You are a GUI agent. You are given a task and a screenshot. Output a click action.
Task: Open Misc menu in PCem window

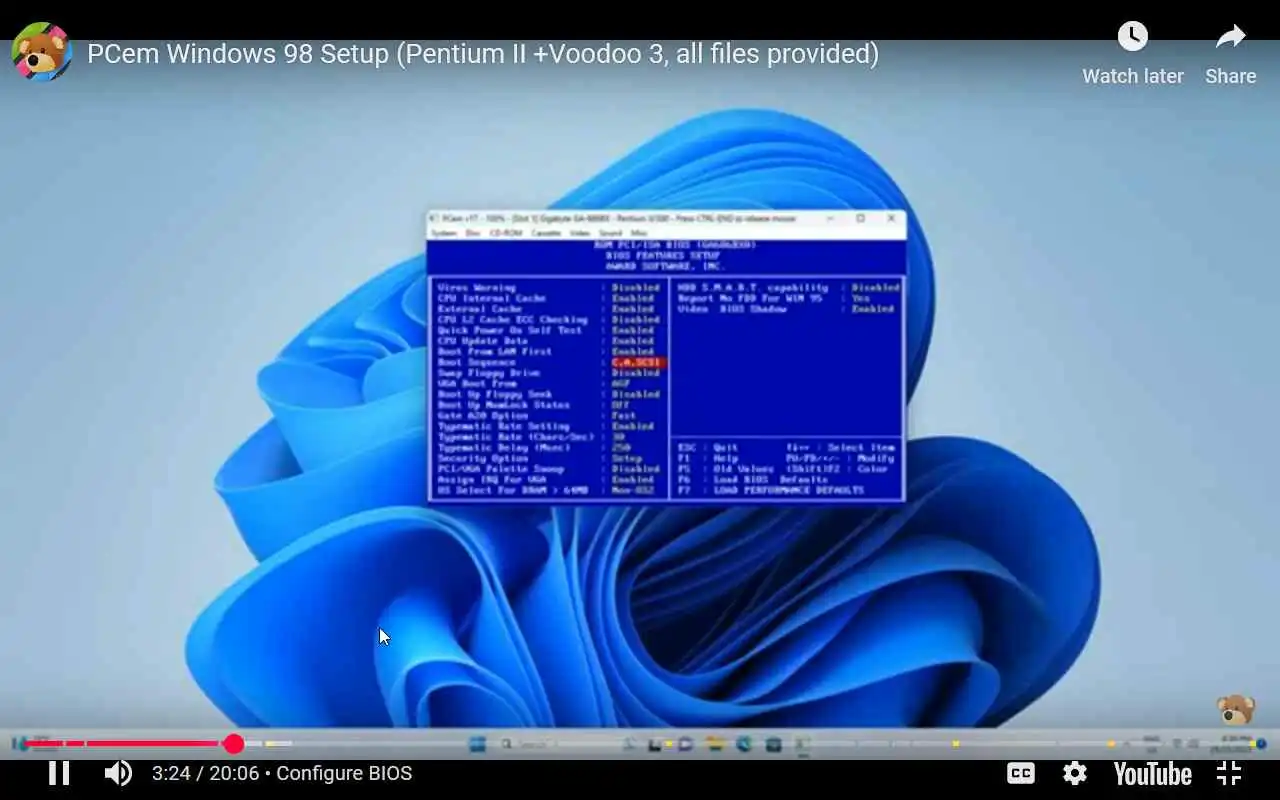(x=638, y=233)
